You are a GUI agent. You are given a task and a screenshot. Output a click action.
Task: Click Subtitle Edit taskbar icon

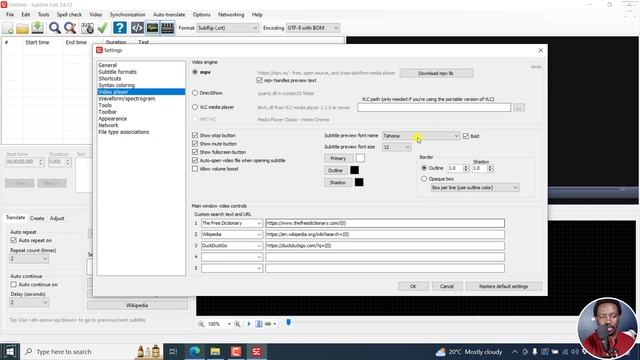pos(256,351)
